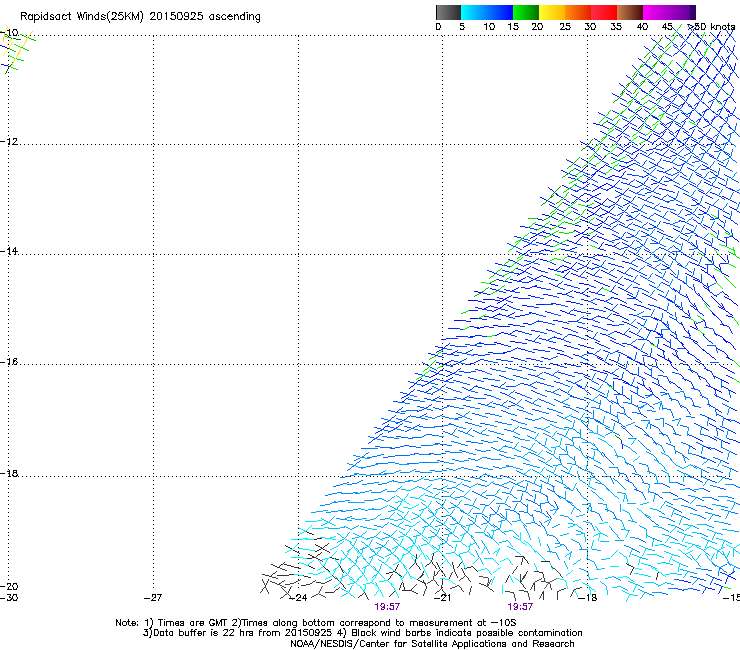
Task: Click the '-21' longitude axis label
Action: 443,598
